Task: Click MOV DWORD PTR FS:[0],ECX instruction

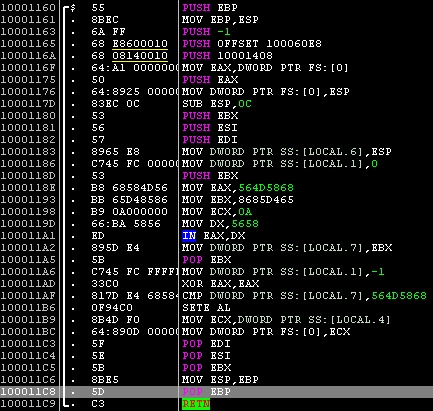Action: point(266,332)
